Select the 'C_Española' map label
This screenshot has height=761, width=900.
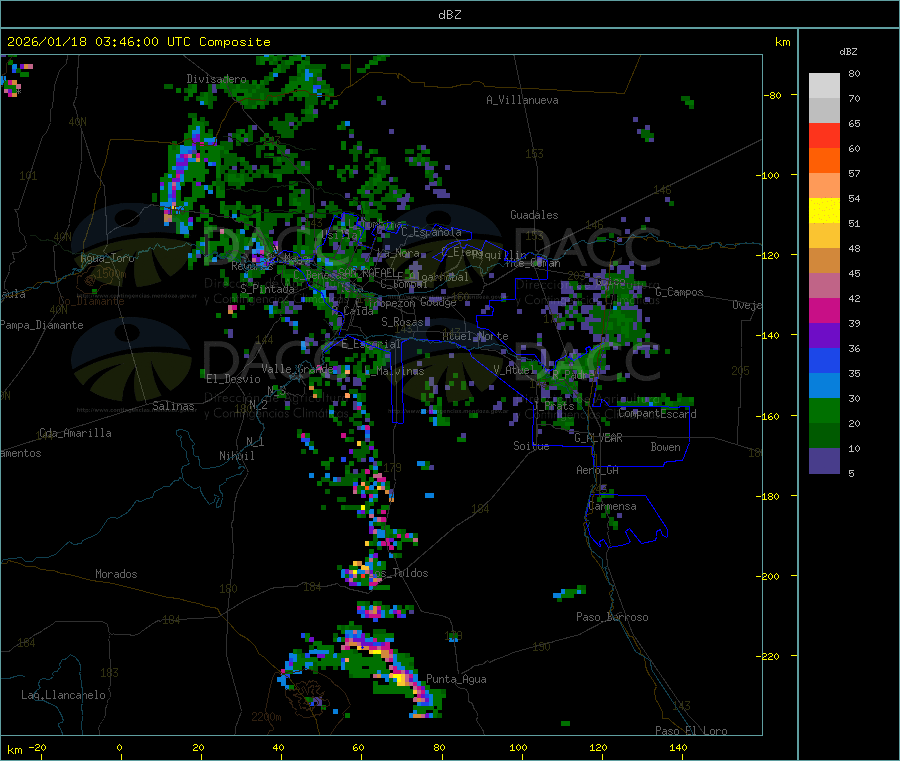coord(431,232)
